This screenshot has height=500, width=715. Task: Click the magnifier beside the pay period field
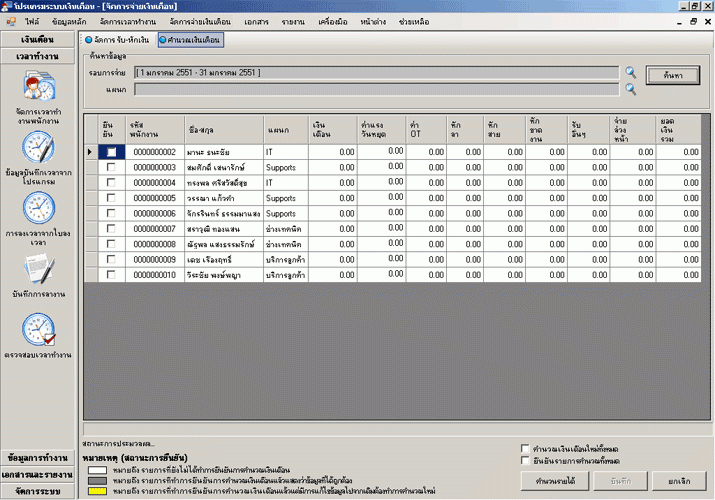(631, 72)
